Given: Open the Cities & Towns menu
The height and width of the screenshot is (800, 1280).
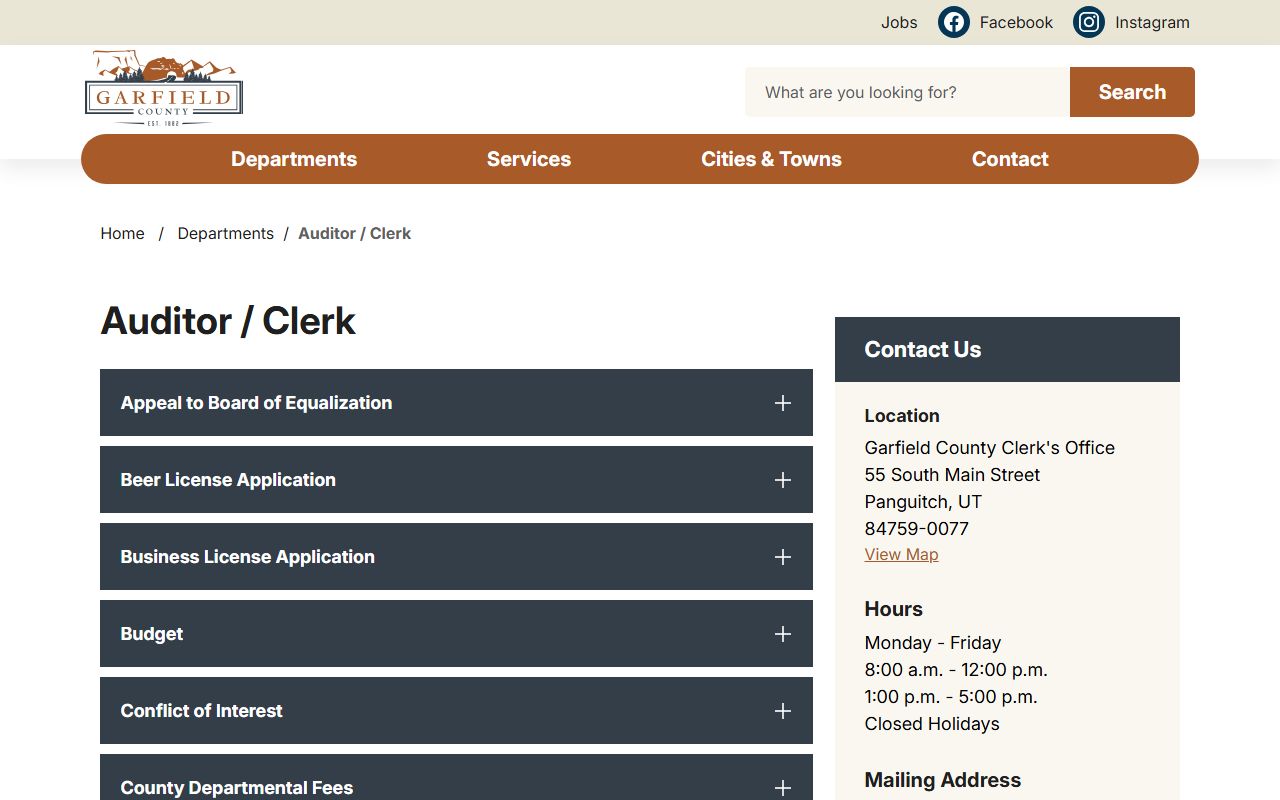Looking at the screenshot, I should click(x=771, y=159).
